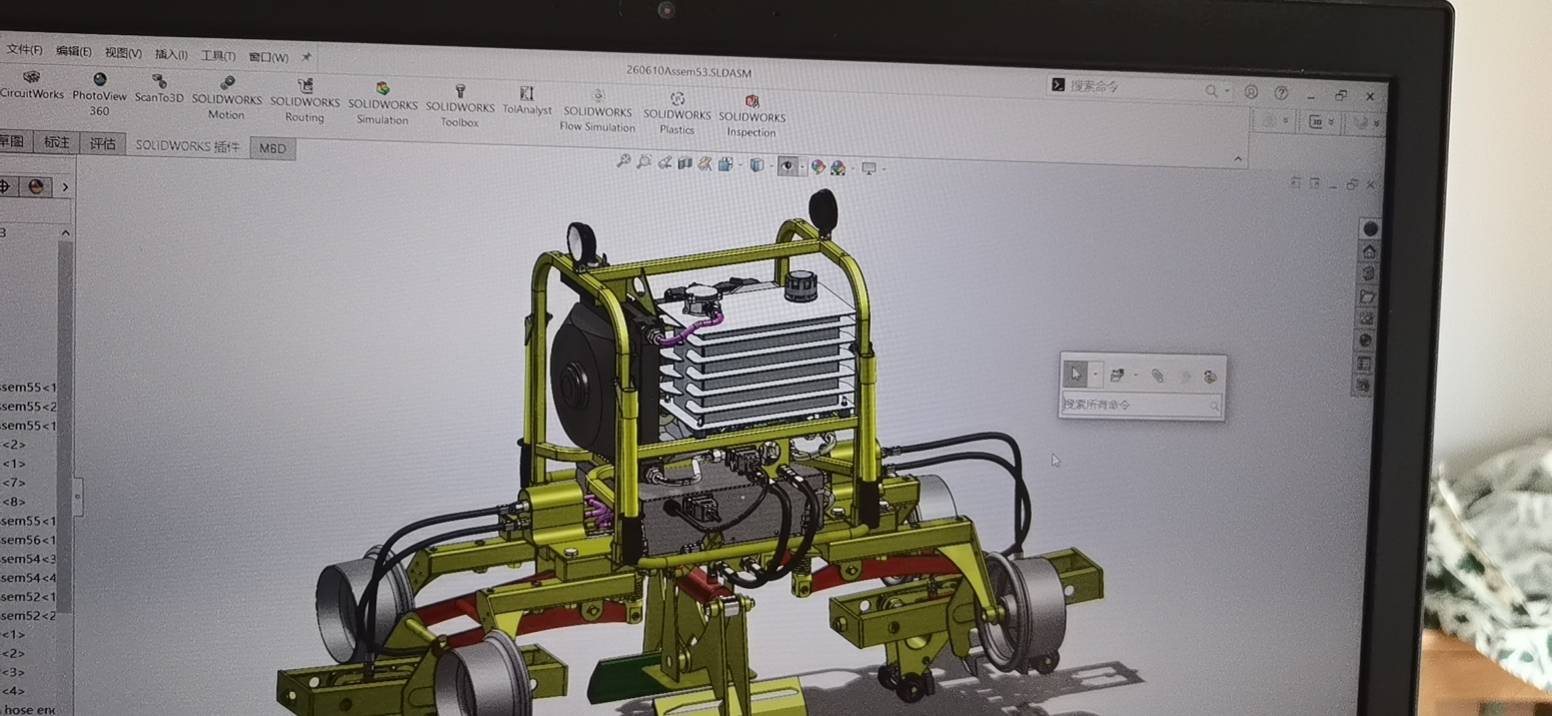Image resolution: width=1552 pixels, height=716 pixels.
Task: Collapse the ribbon with the chevron arrow
Action: 1238,159
